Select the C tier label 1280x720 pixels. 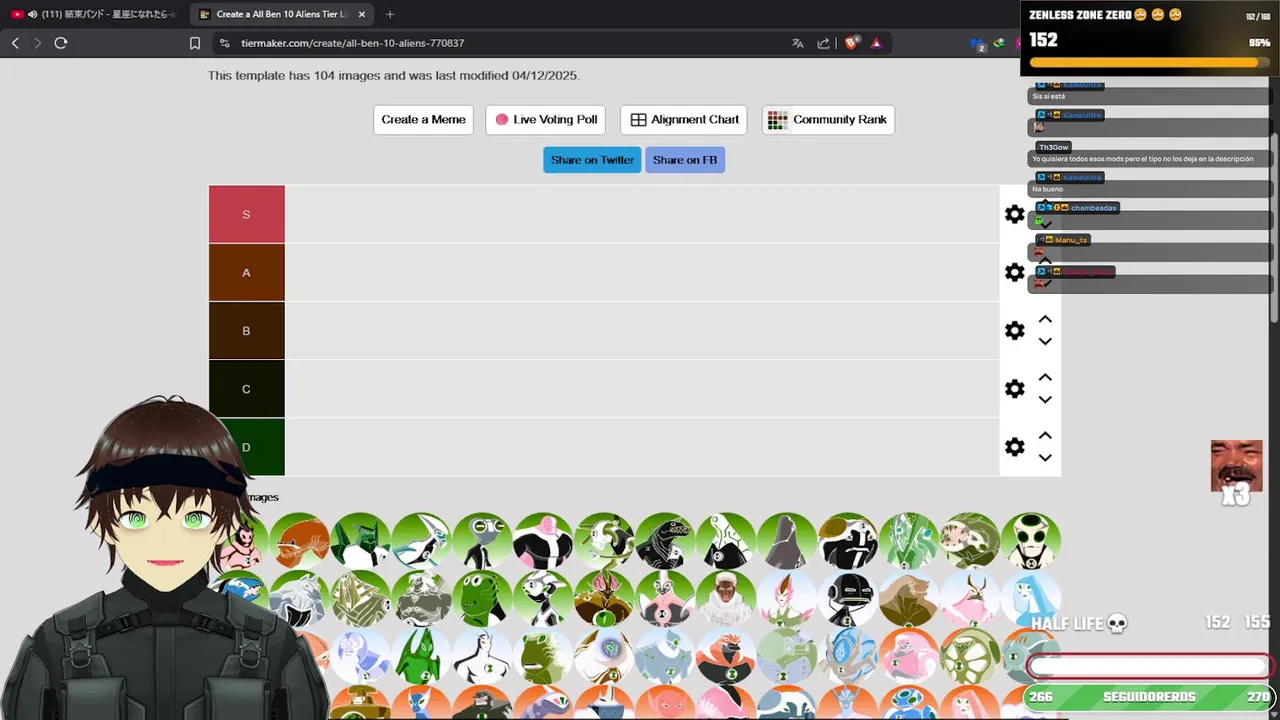246,389
